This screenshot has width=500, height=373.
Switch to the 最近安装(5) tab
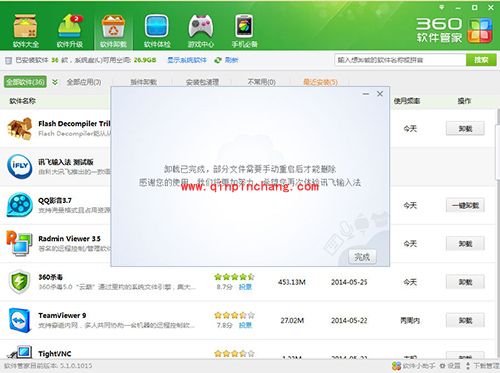[320, 82]
